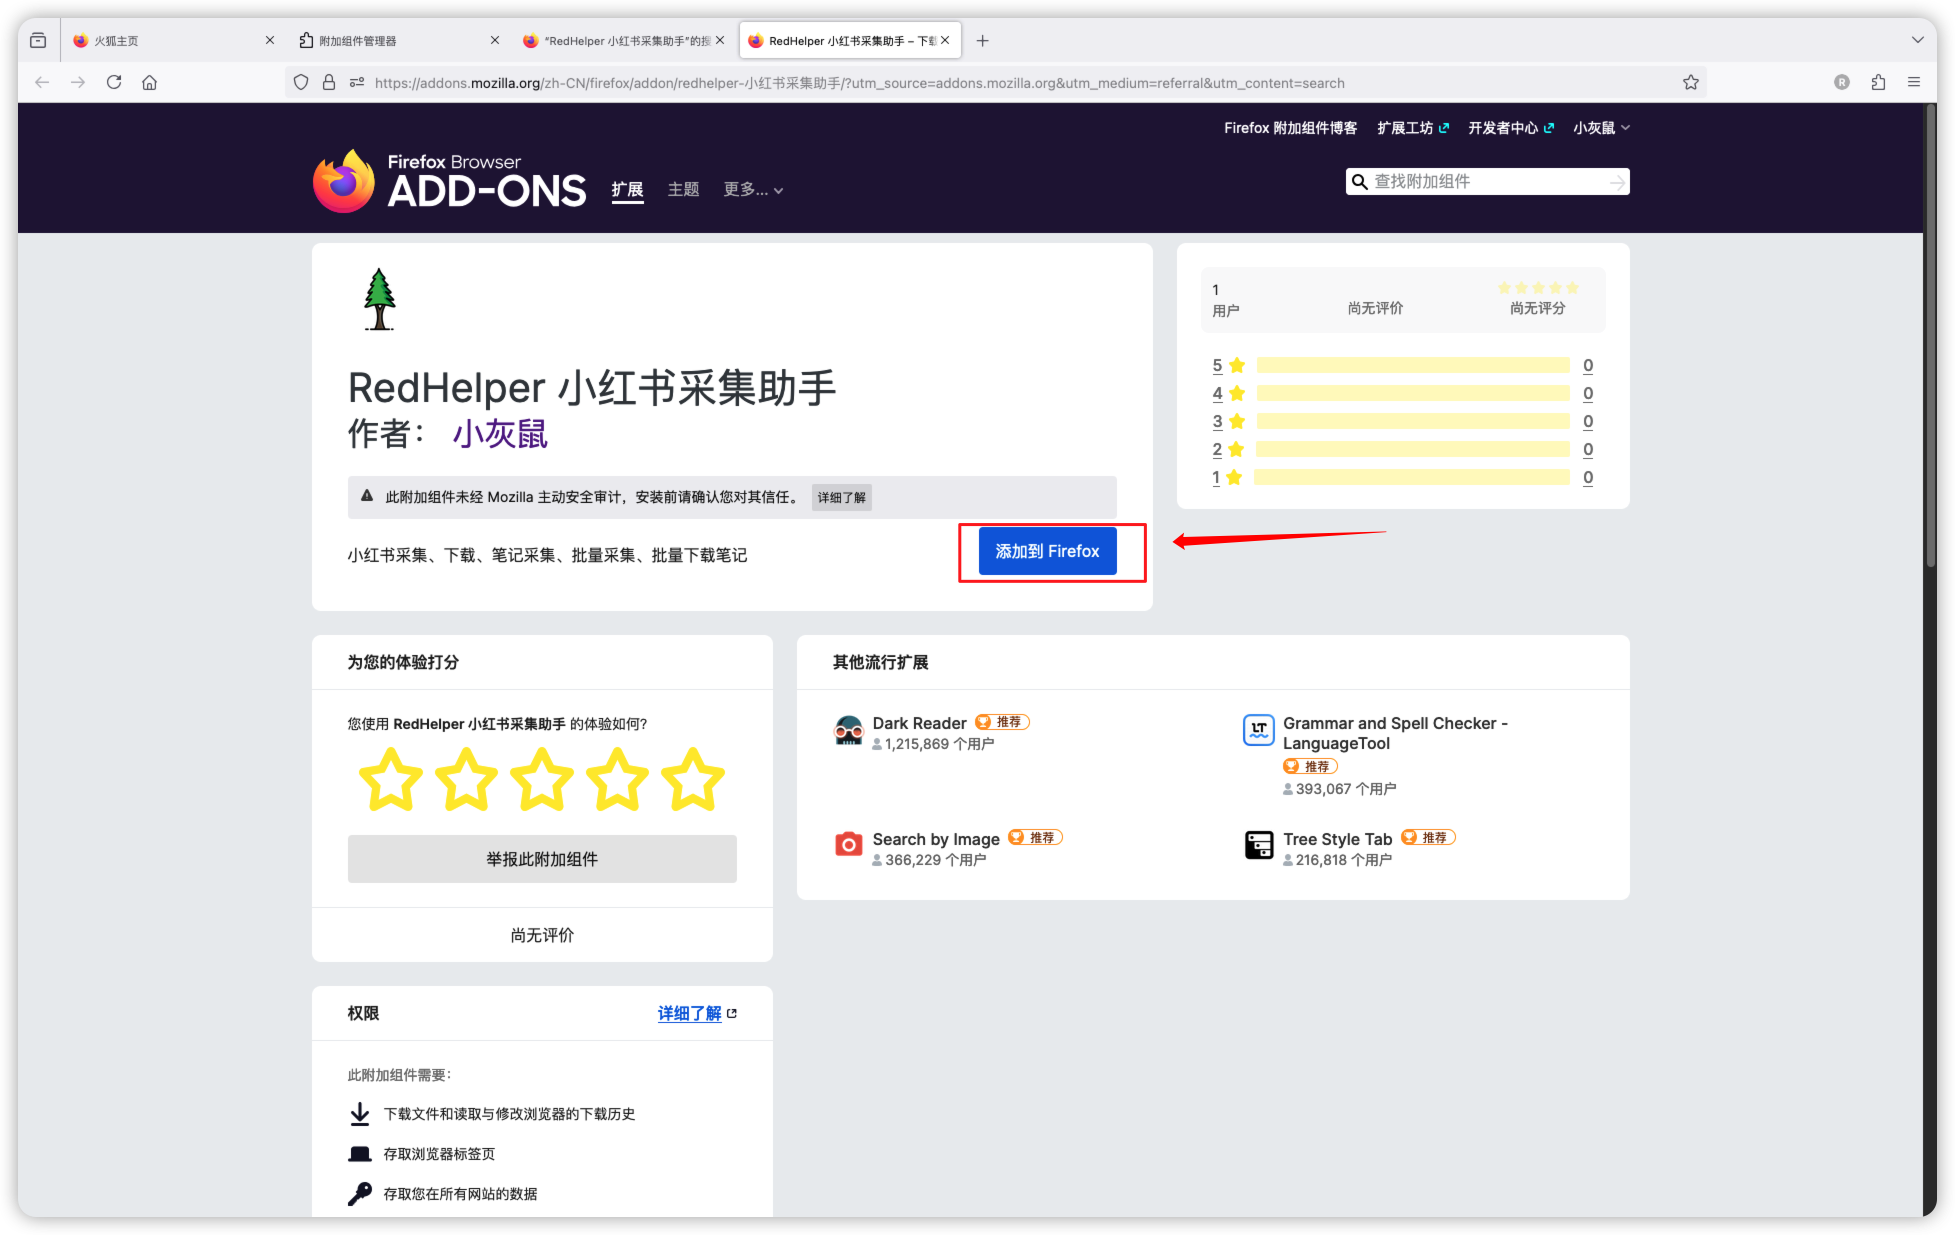Rate the add-on one star

[391, 779]
